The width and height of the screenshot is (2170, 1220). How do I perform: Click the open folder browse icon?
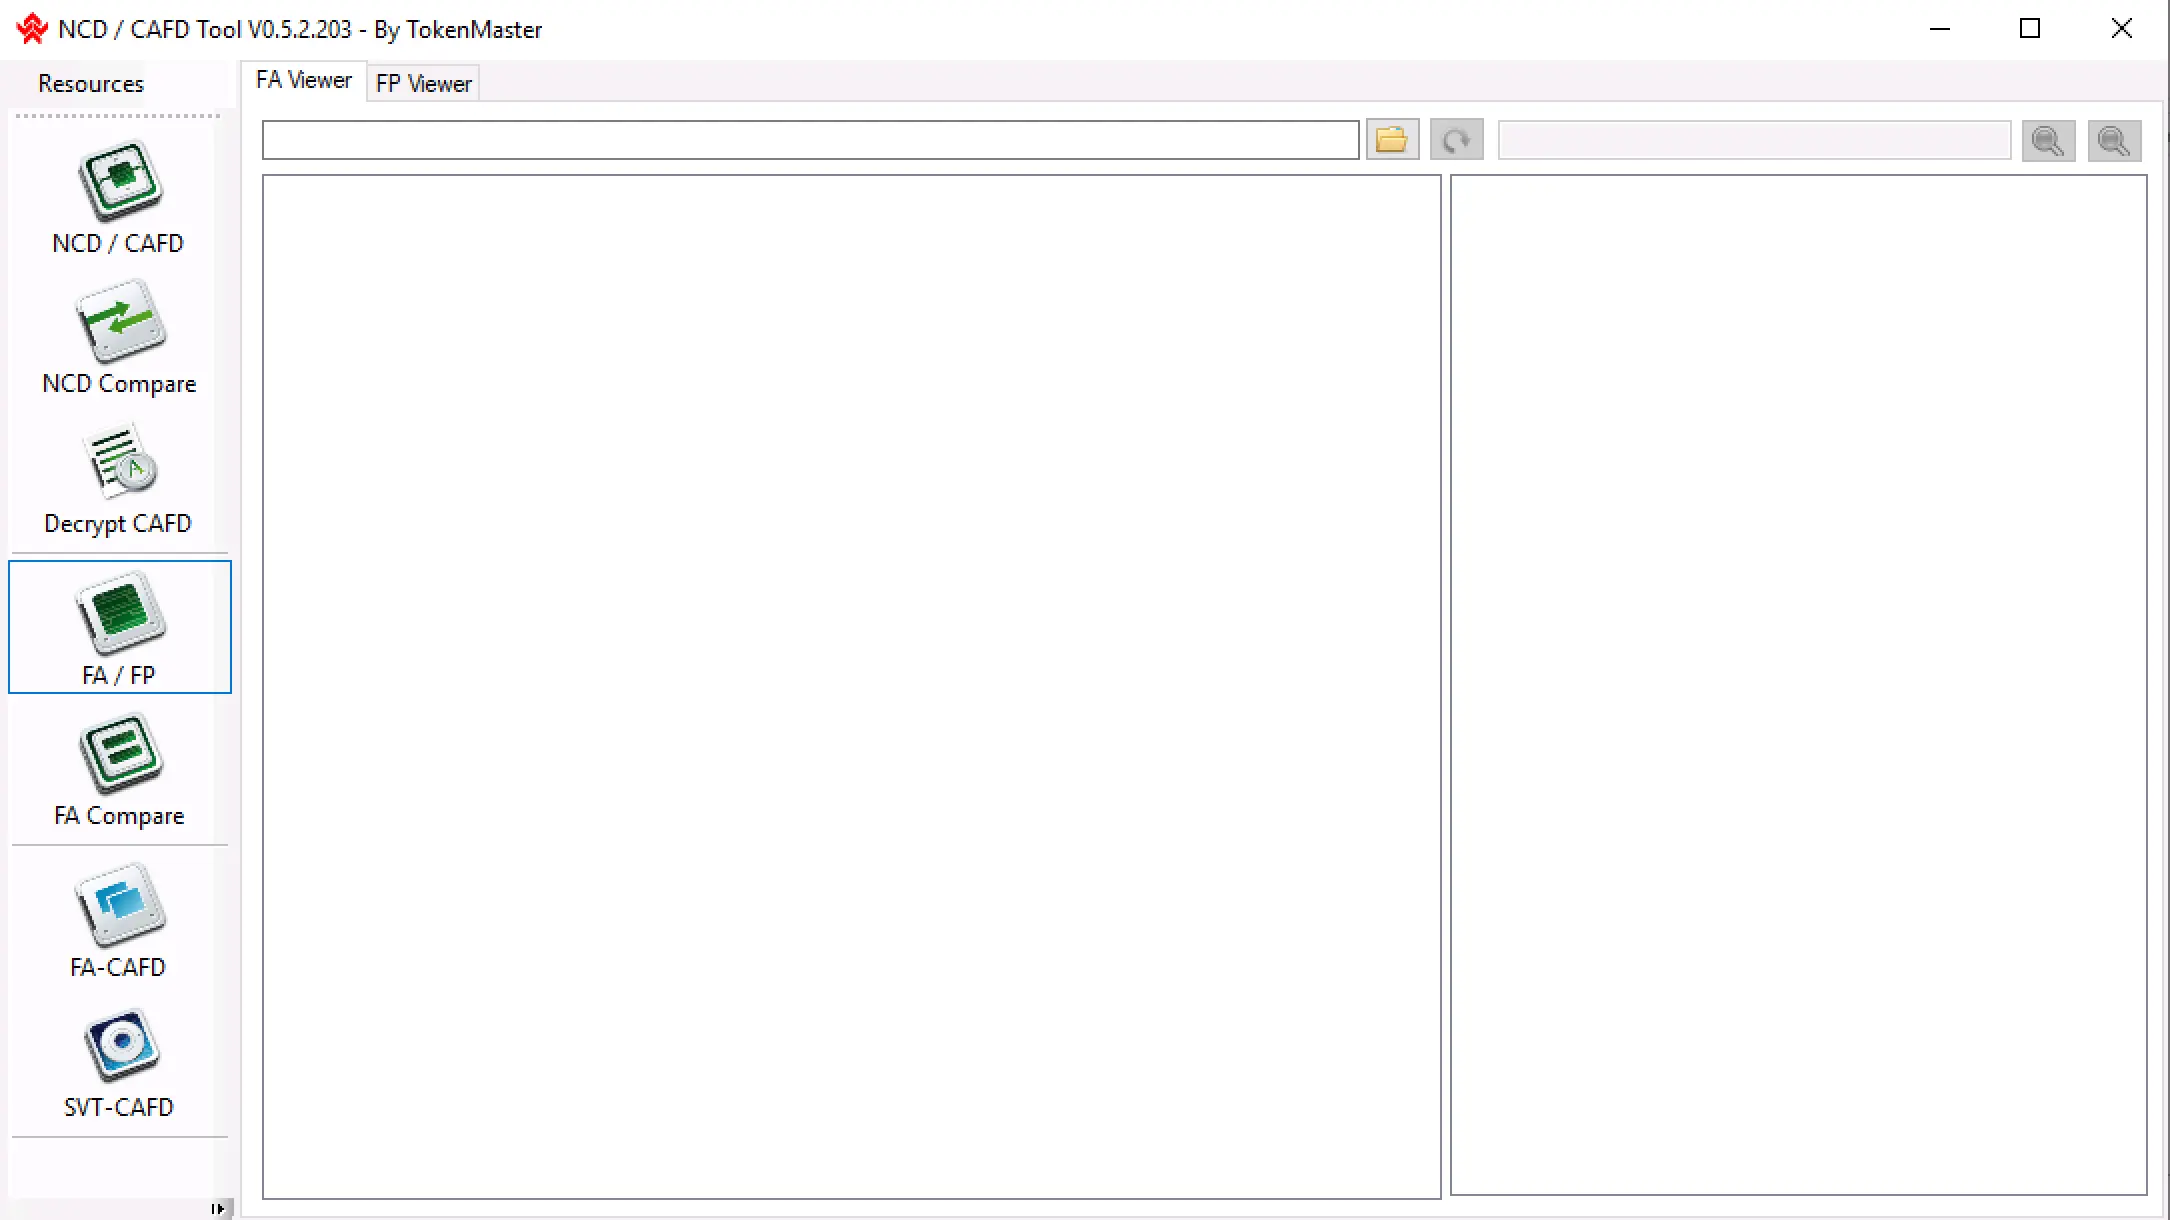[1392, 140]
